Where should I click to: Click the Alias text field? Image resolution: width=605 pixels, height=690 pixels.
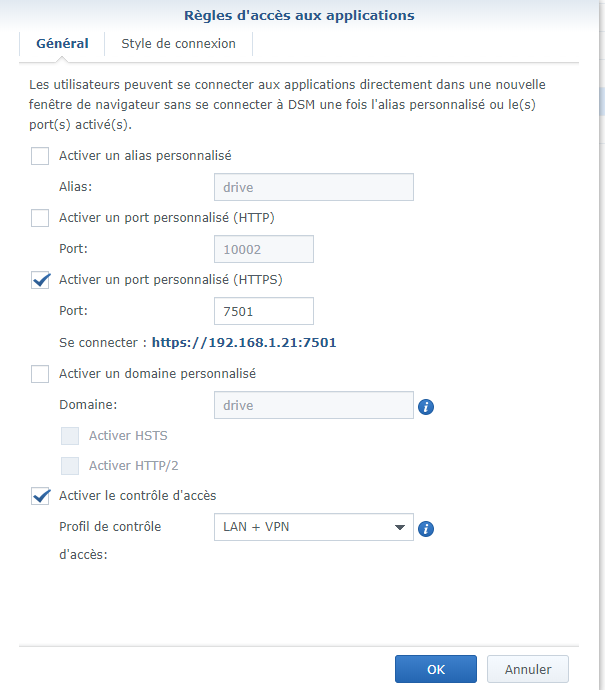(313, 187)
